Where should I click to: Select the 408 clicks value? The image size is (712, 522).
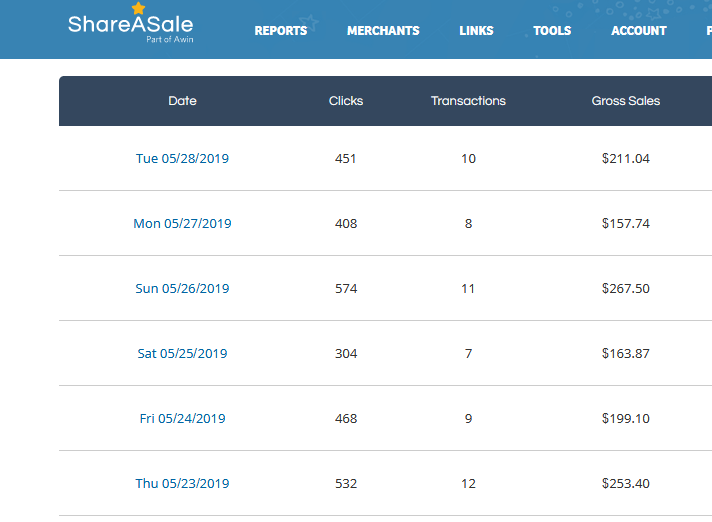point(346,223)
